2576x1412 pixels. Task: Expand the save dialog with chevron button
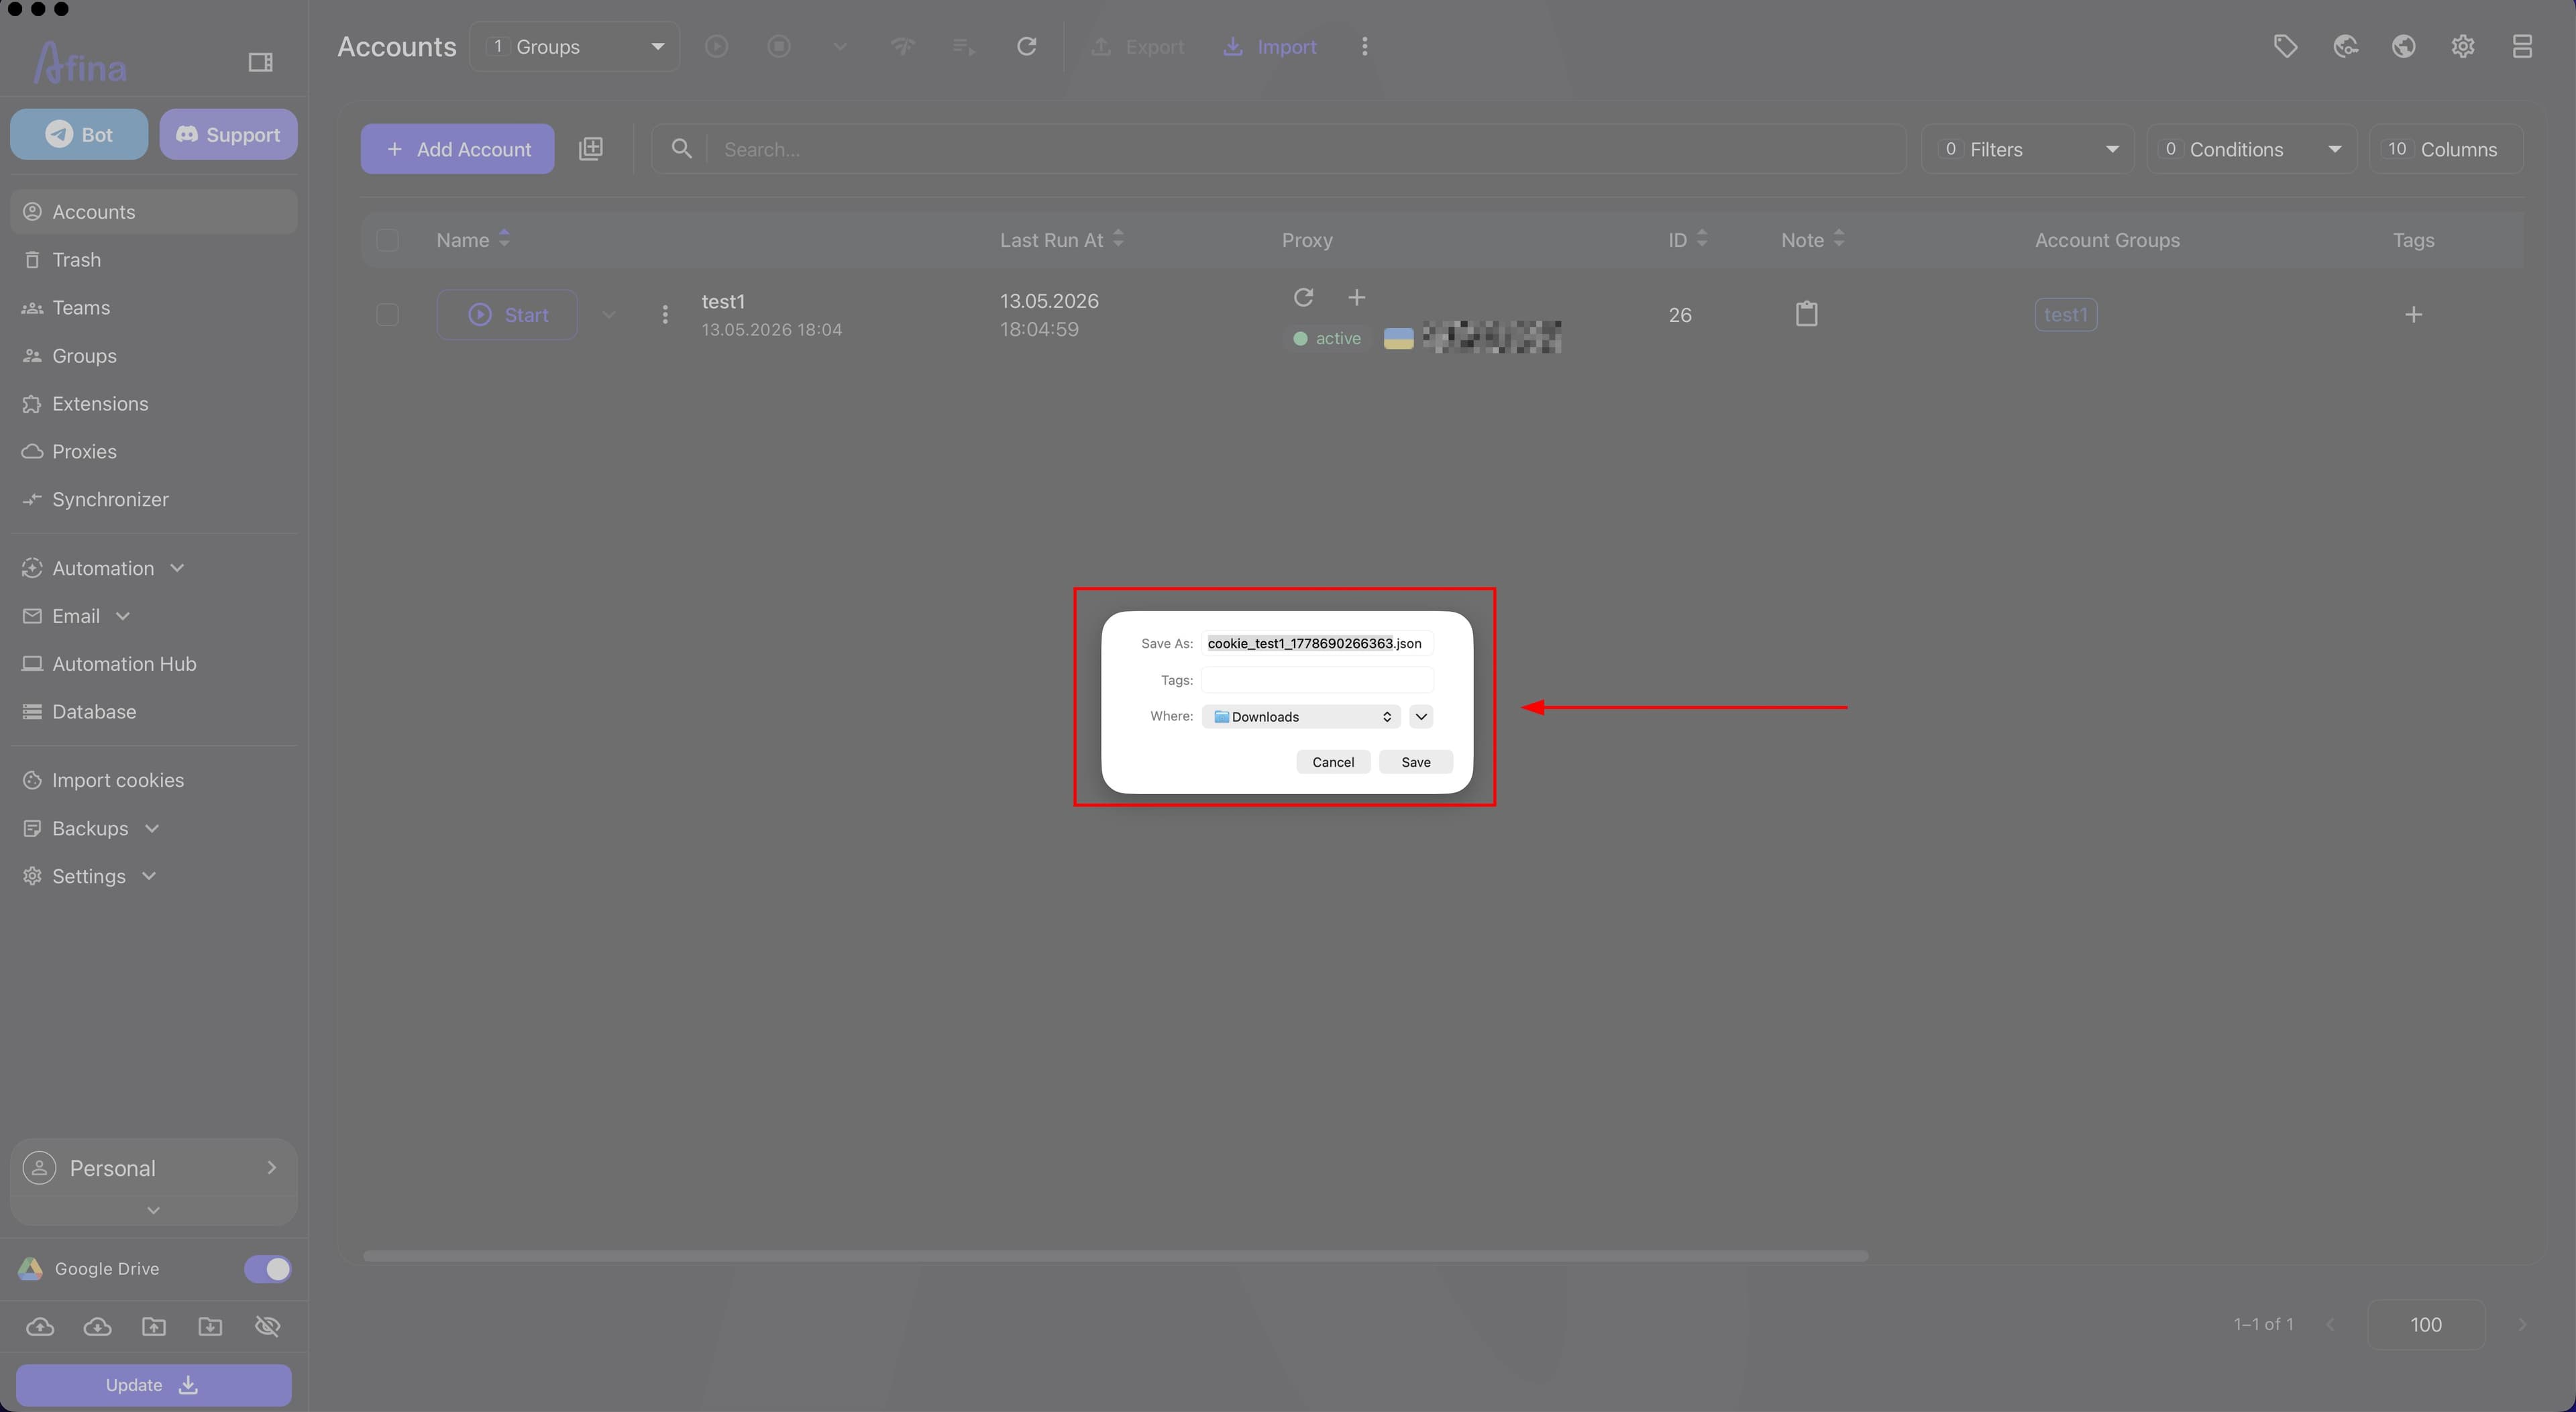point(1421,717)
